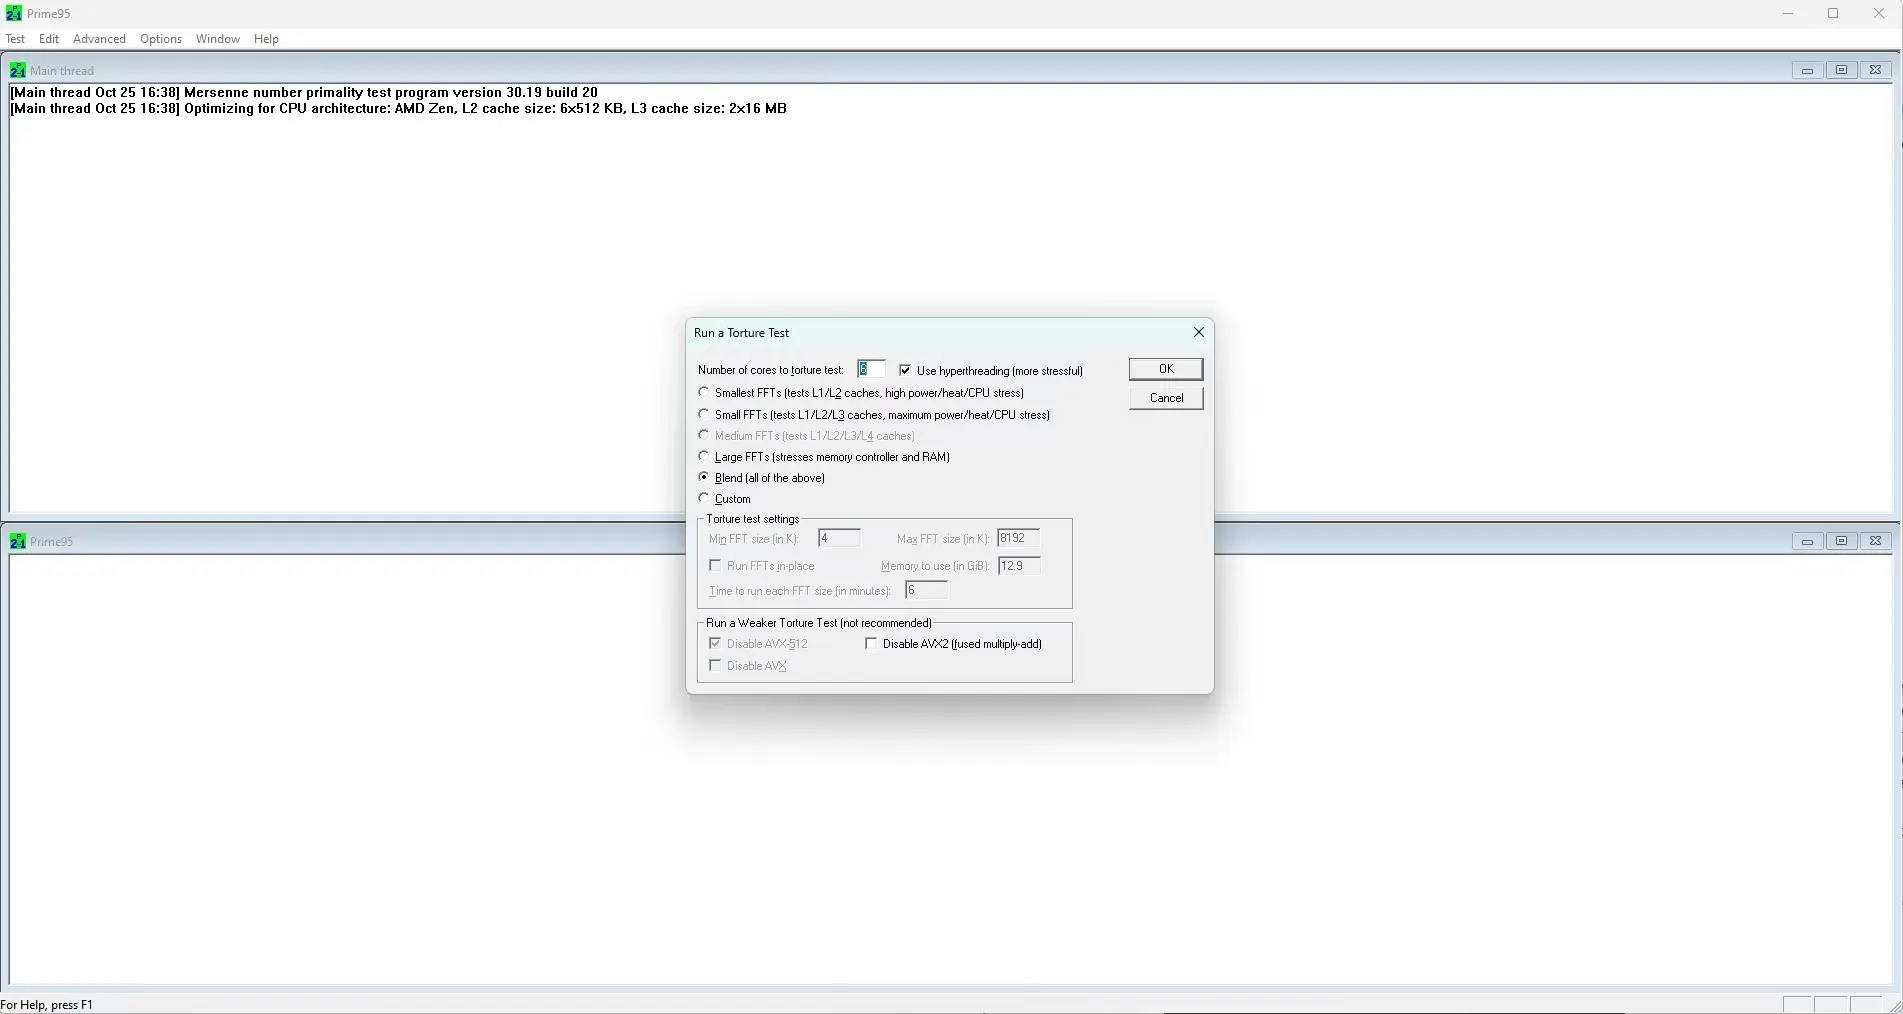Open the Test menu
This screenshot has width=1903, height=1014.
click(x=15, y=39)
